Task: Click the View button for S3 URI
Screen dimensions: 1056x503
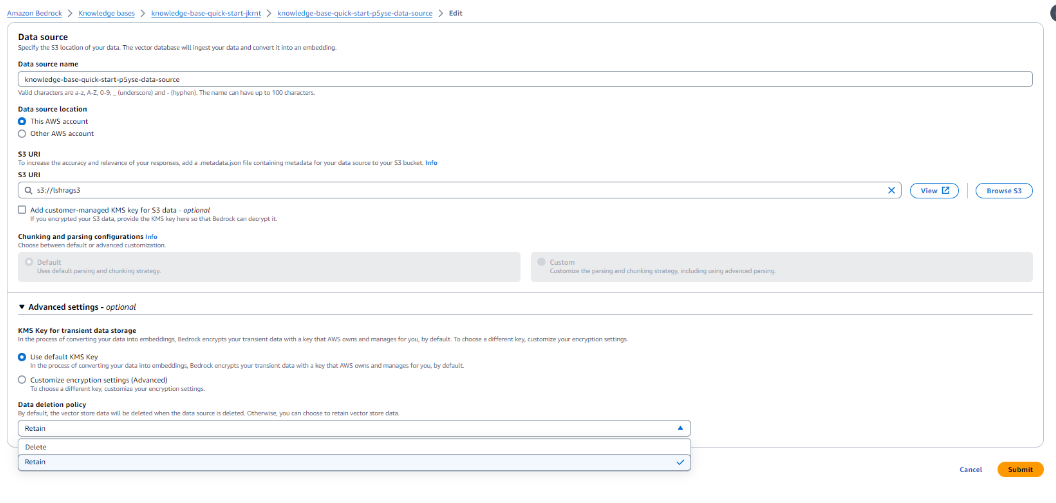Action: (933, 191)
